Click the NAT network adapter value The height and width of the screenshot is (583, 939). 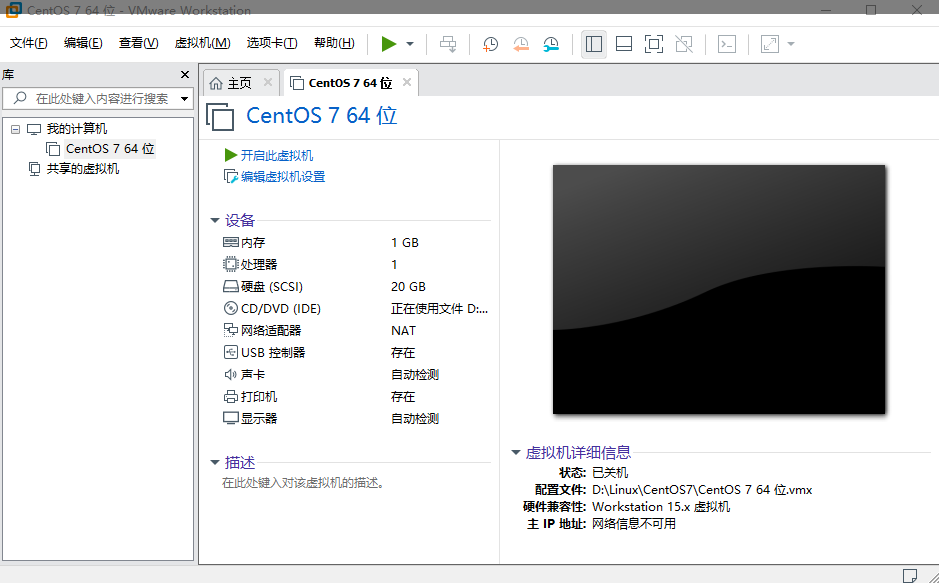pos(403,330)
